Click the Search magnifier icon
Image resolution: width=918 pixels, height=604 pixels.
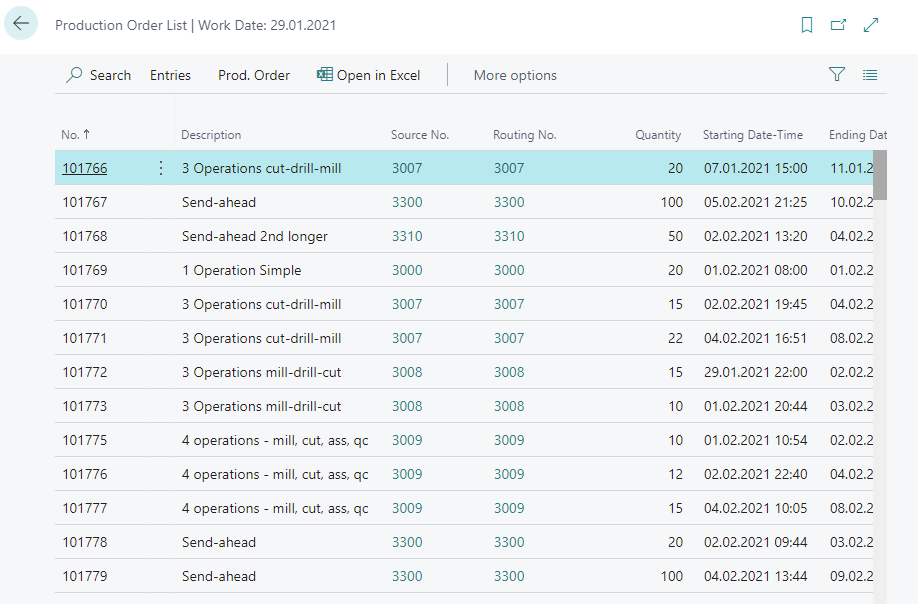click(75, 75)
